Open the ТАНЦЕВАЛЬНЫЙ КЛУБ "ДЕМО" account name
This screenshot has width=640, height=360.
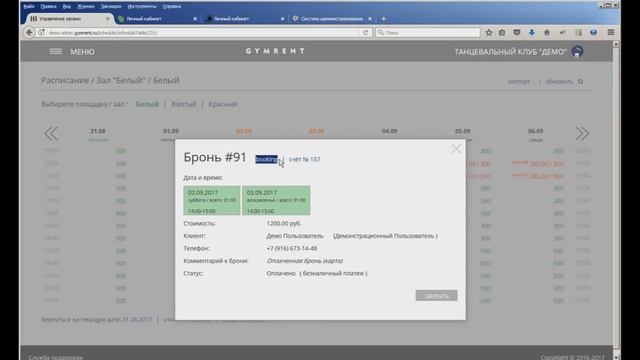pyautogui.click(x=510, y=52)
